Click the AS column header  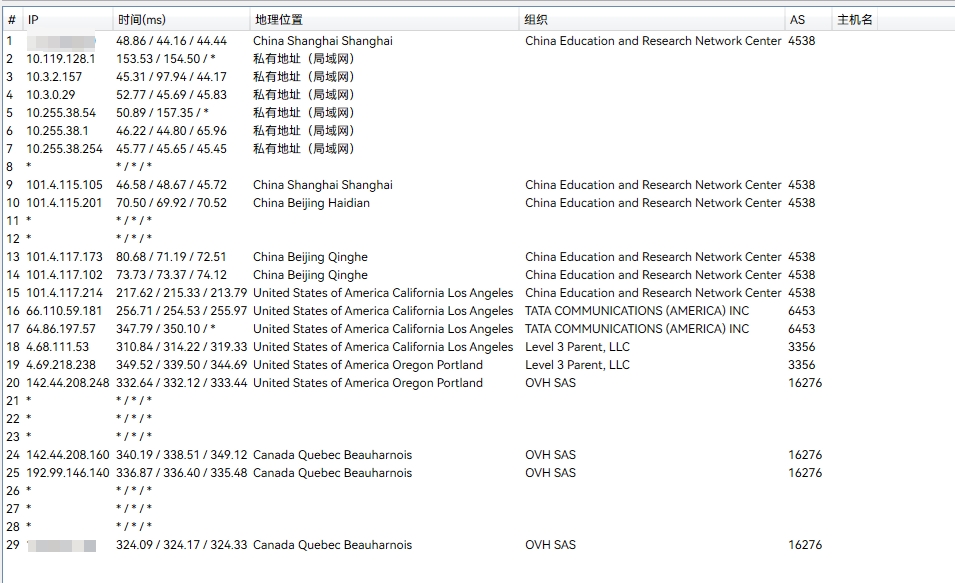pos(797,20)
